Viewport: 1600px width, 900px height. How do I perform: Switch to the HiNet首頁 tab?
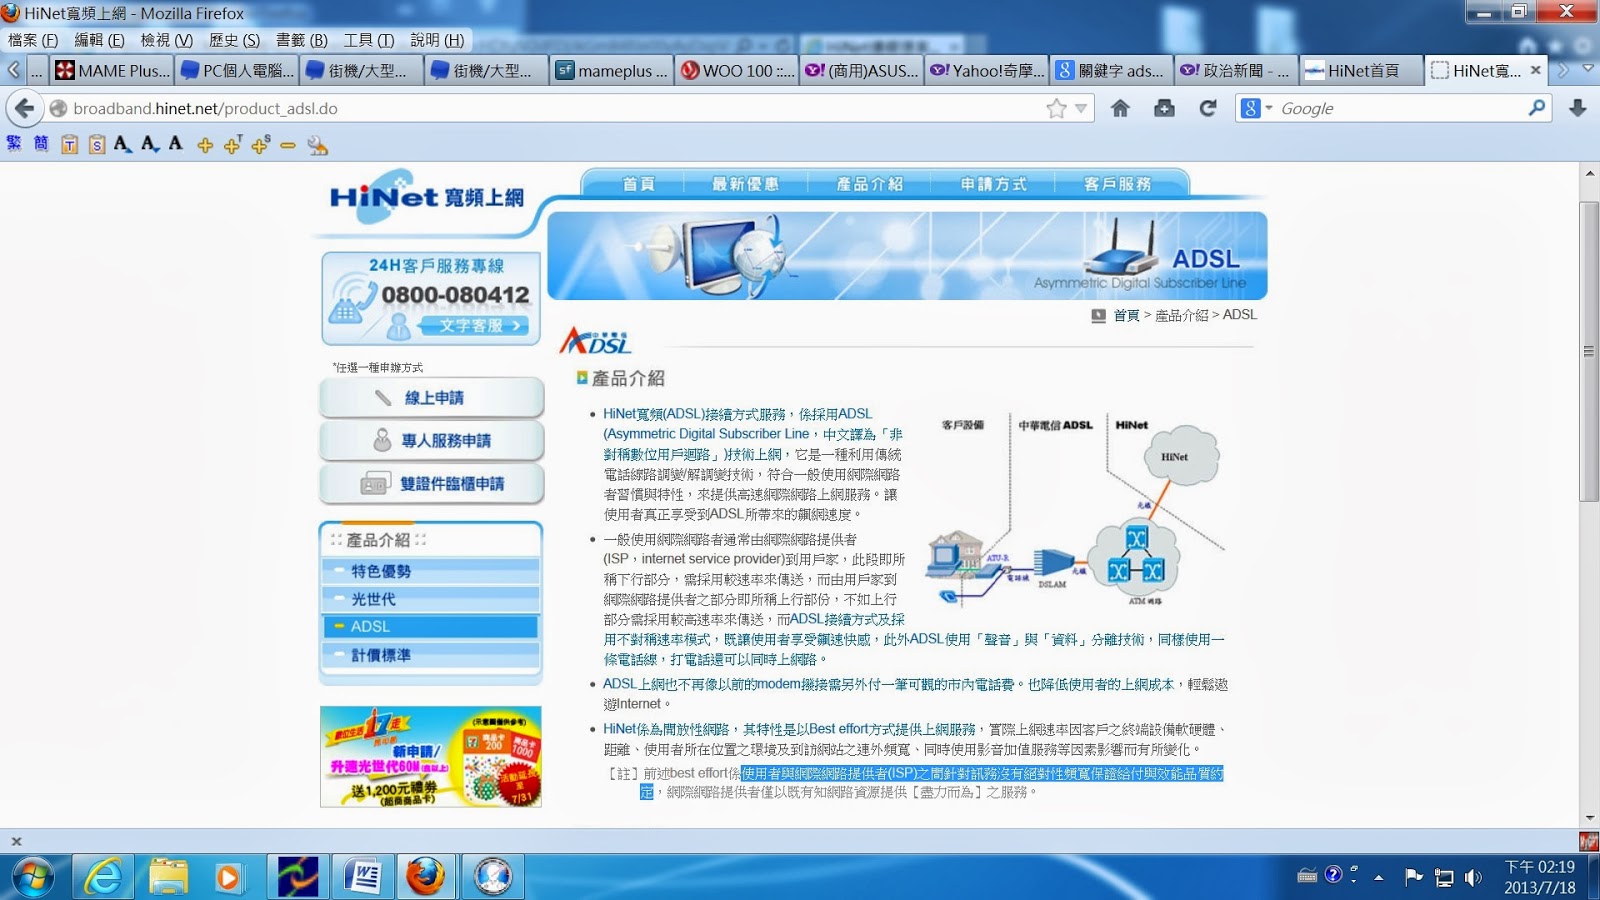click(1362, 70)
